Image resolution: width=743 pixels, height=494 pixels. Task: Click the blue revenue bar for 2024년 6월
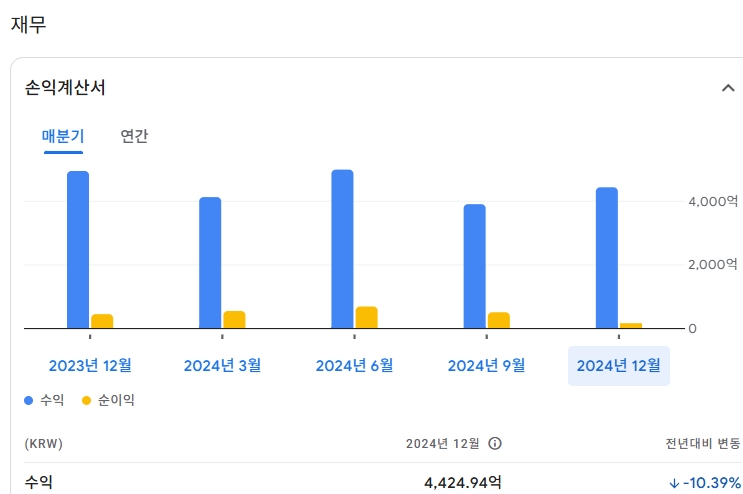[342, 249]
